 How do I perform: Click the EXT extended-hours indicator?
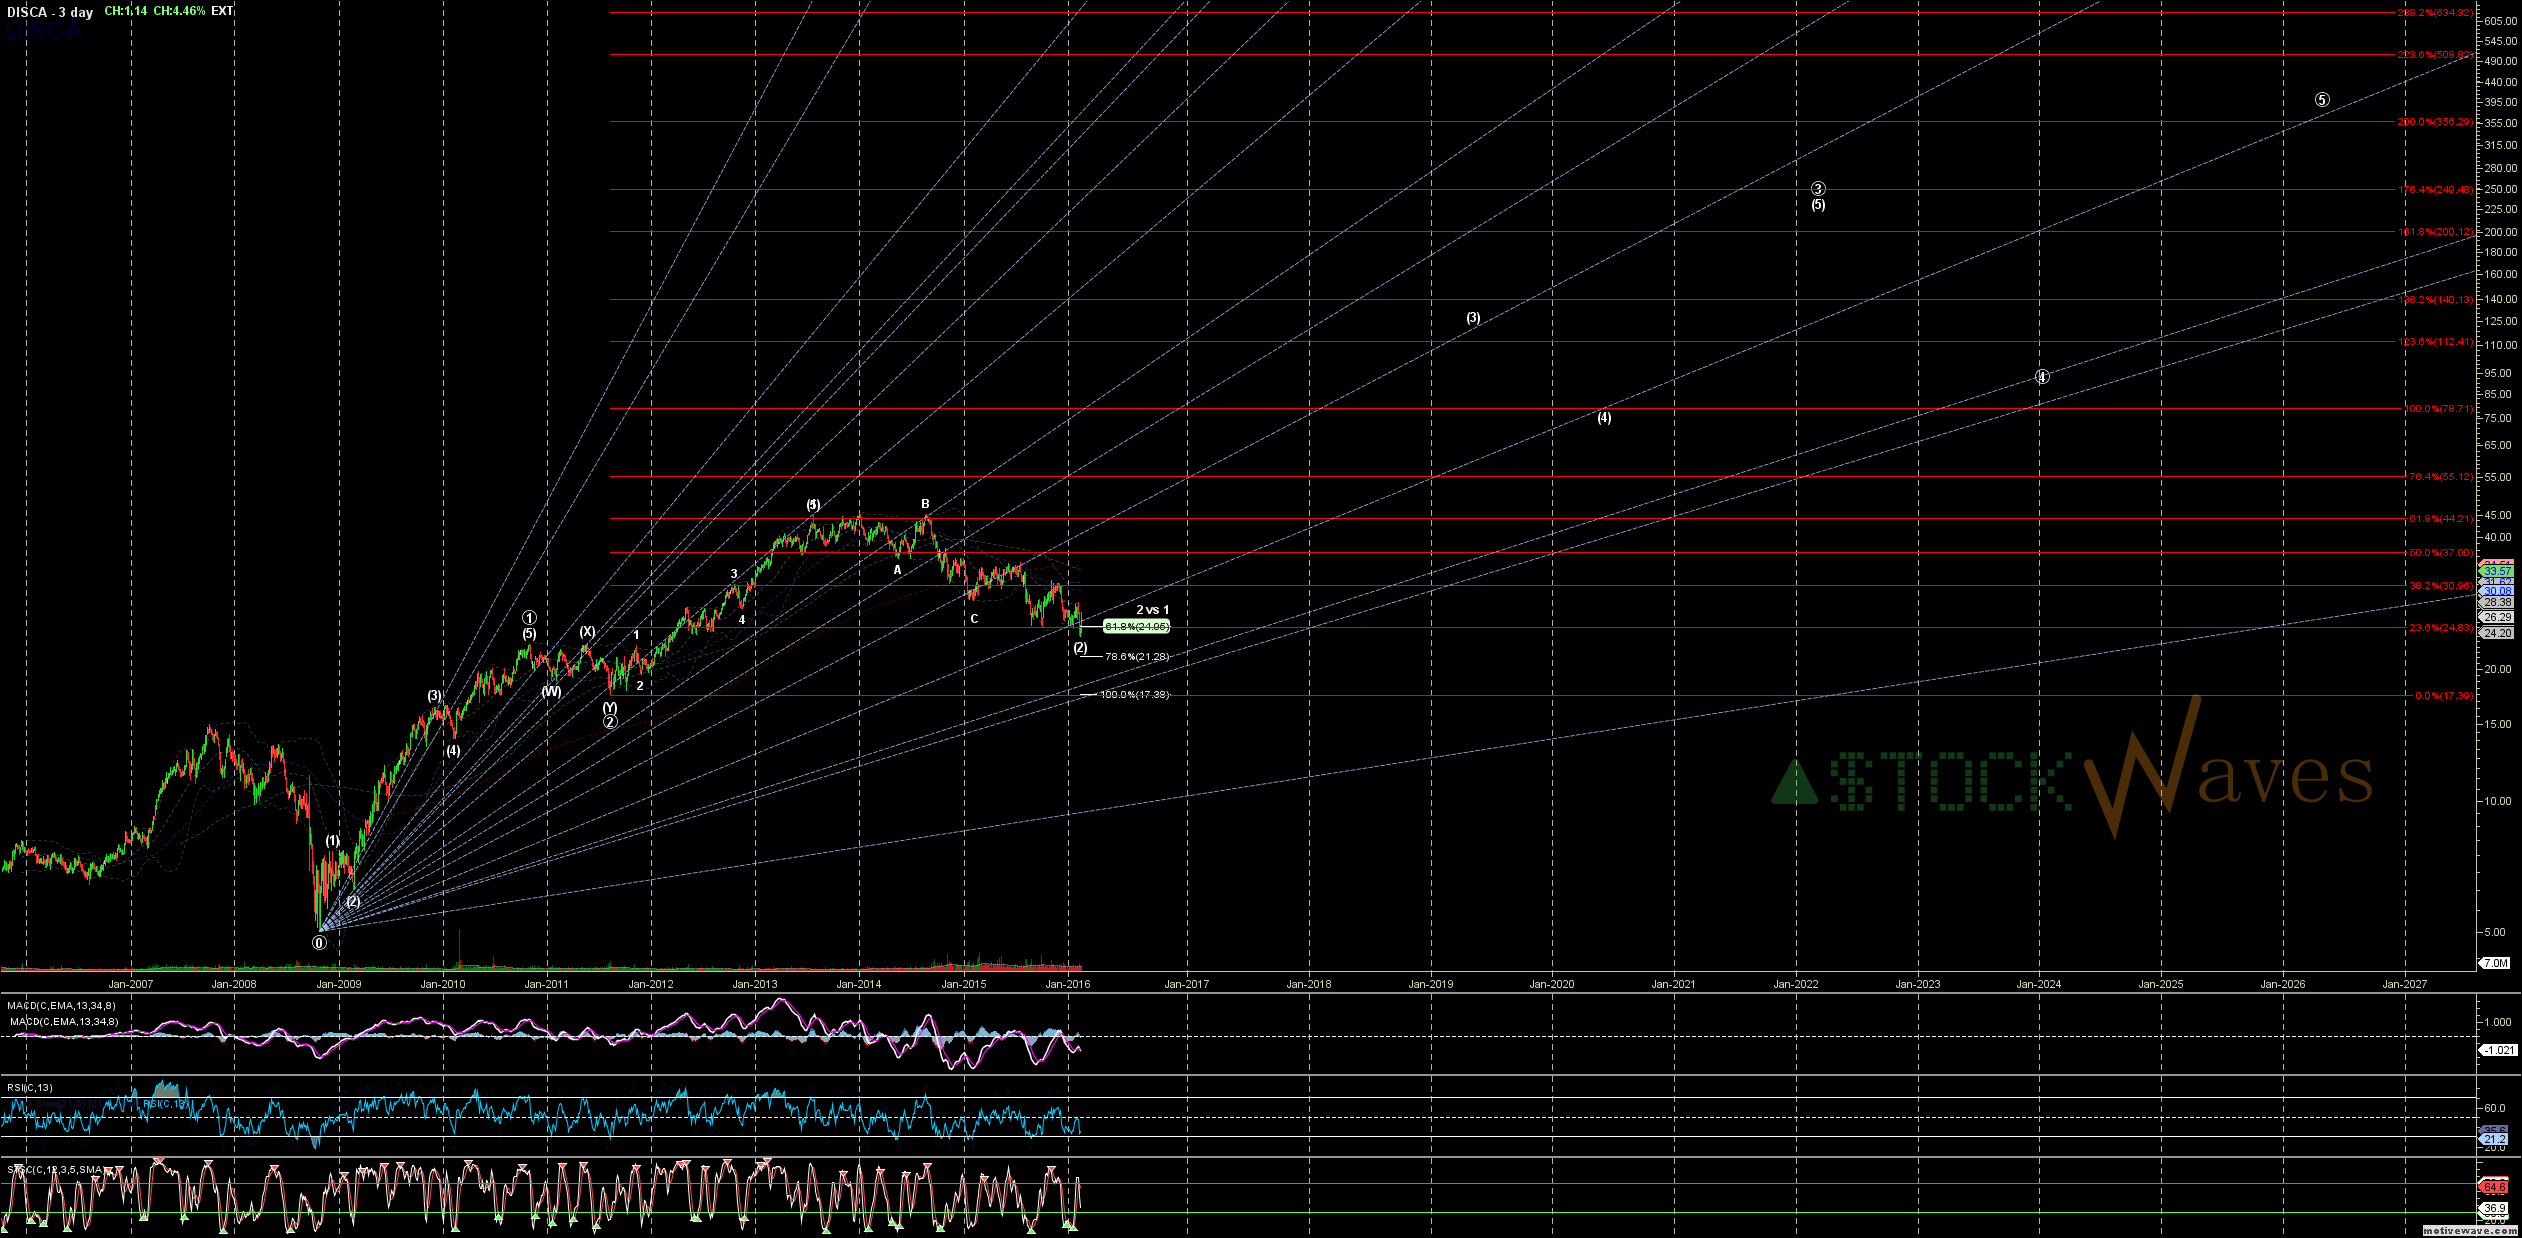click(x=222, y=11)
